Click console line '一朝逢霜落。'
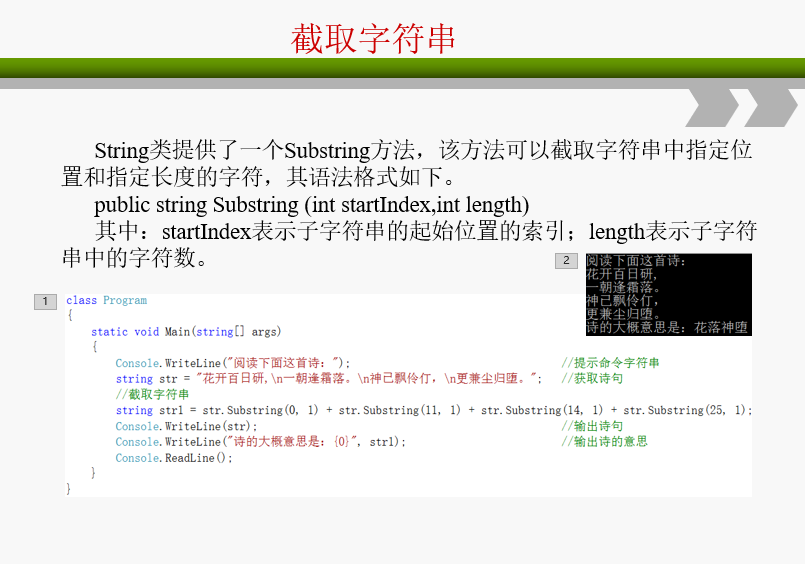 [x=623, y=287]
